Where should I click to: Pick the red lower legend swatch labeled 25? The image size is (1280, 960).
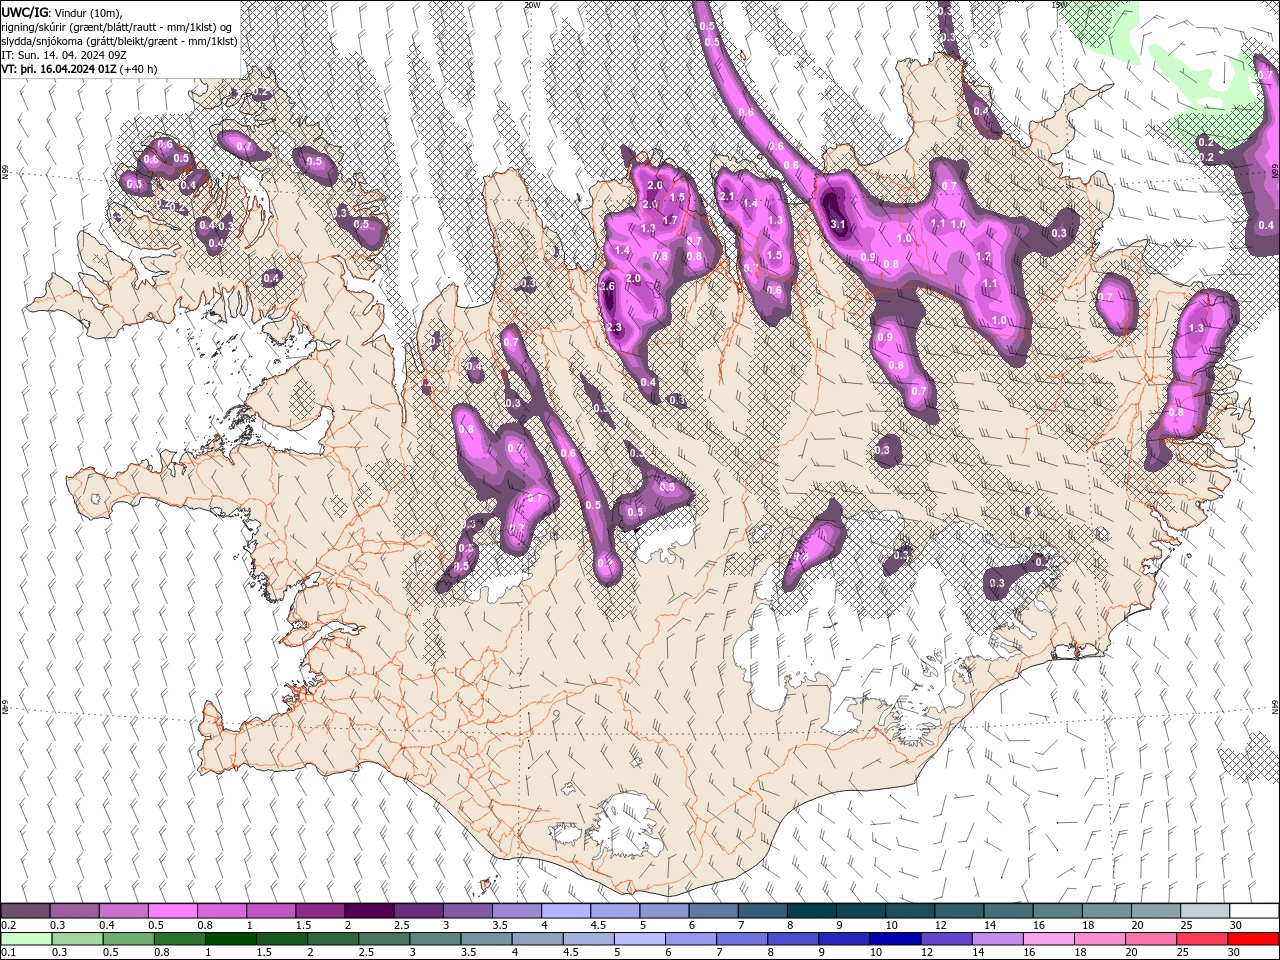pos(1203,939)
